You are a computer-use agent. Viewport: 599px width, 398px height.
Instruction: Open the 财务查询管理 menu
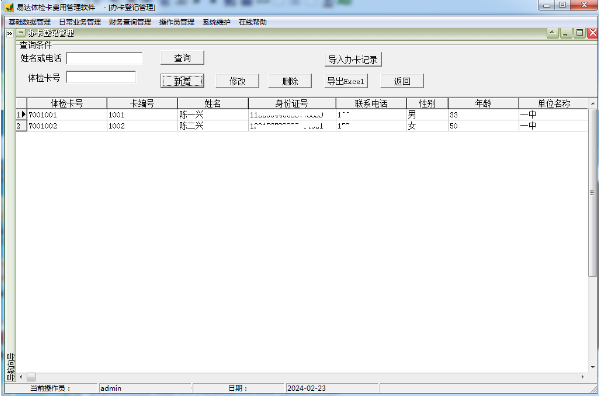[x=130, y=22]
